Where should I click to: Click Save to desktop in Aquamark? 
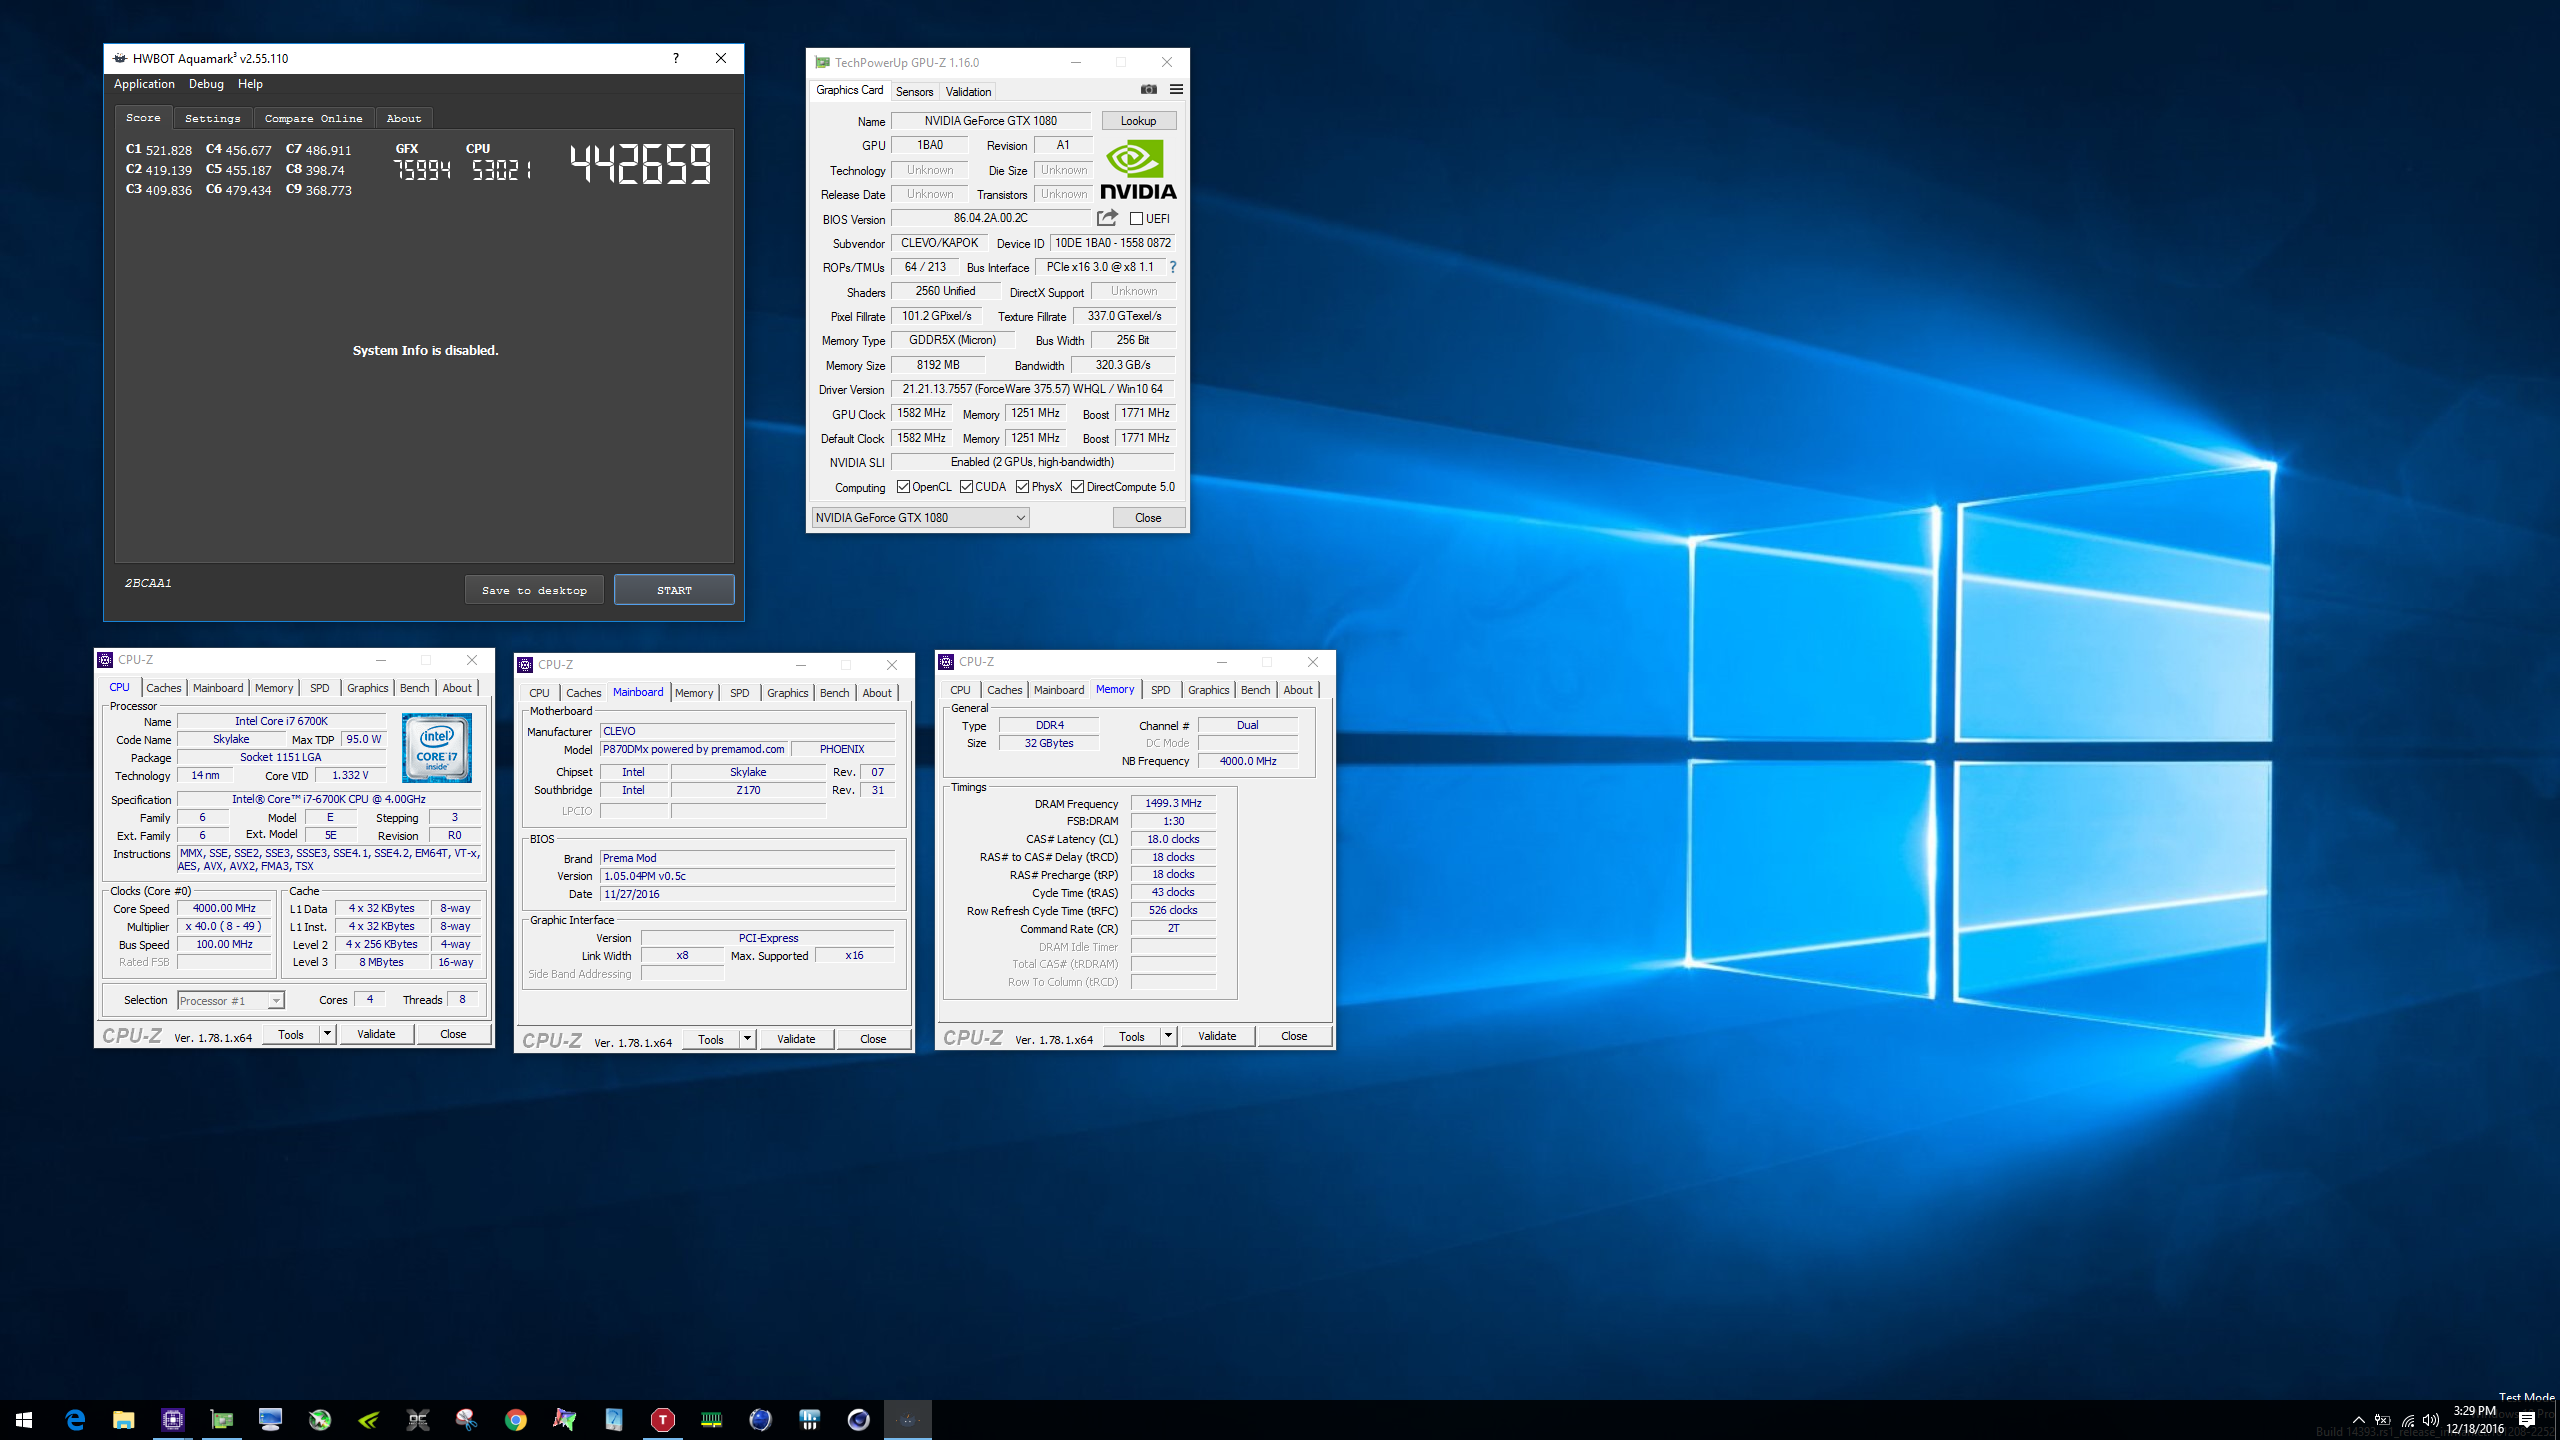[x=534, y=590]
